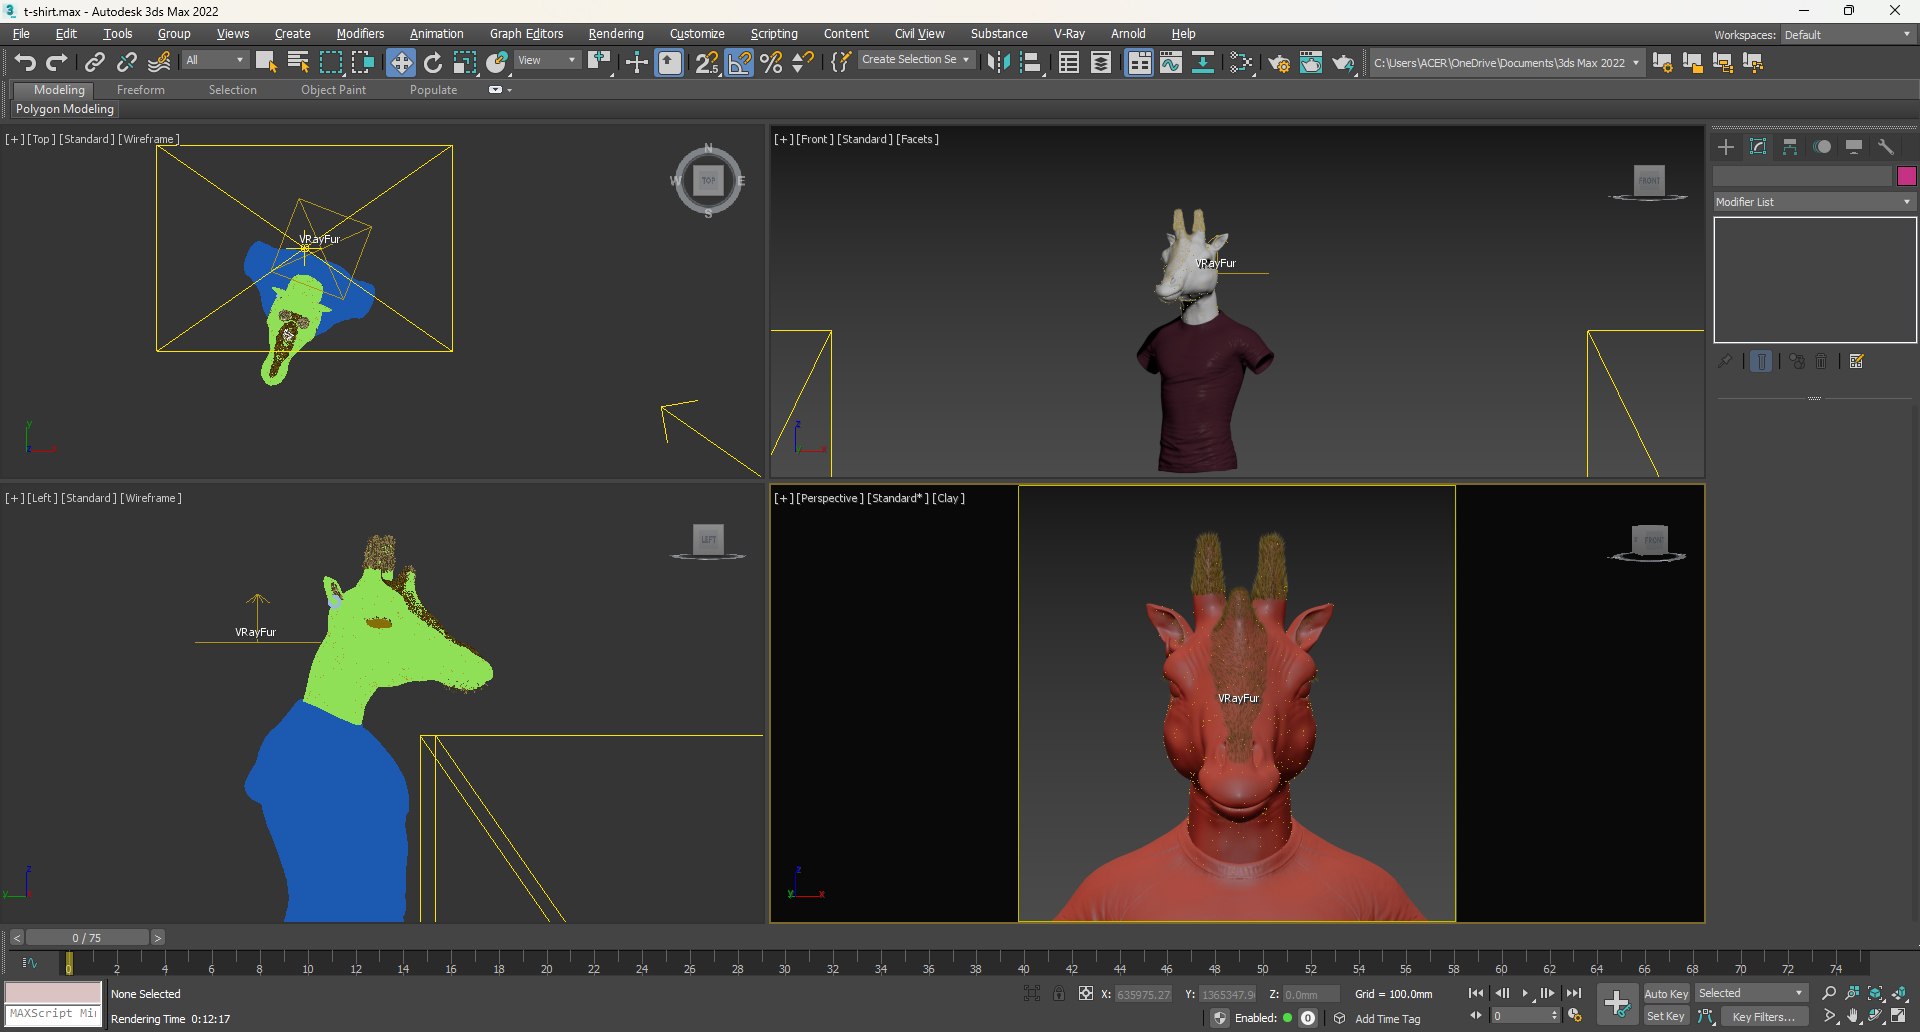This screenshot has height=1032, width=1920.
Task: Open the Graph Editors menu
Action: (x=526, y=34)
